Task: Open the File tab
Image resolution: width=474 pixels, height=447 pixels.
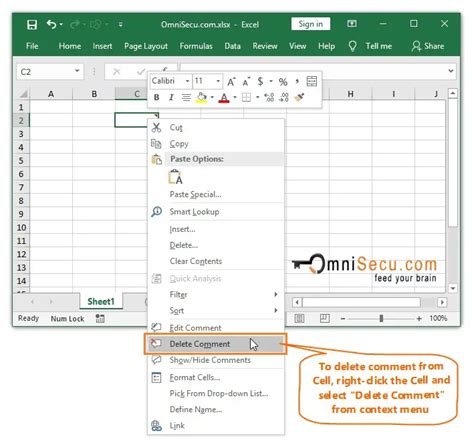Action: pos(32,46)
